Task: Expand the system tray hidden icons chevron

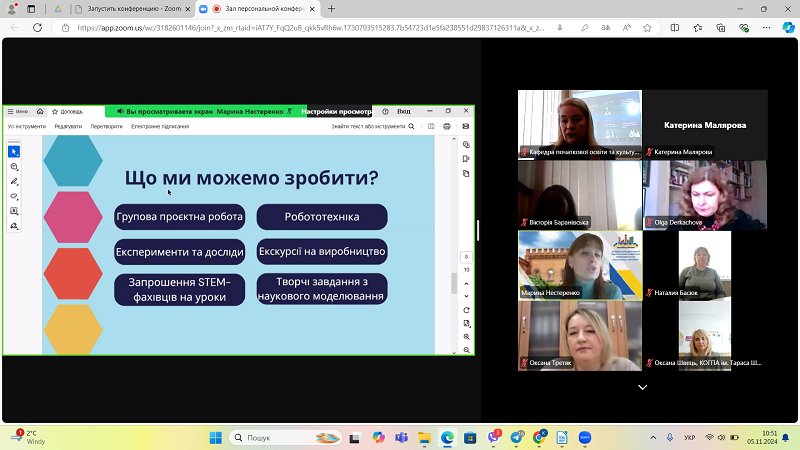Action: tap(653, 438)
